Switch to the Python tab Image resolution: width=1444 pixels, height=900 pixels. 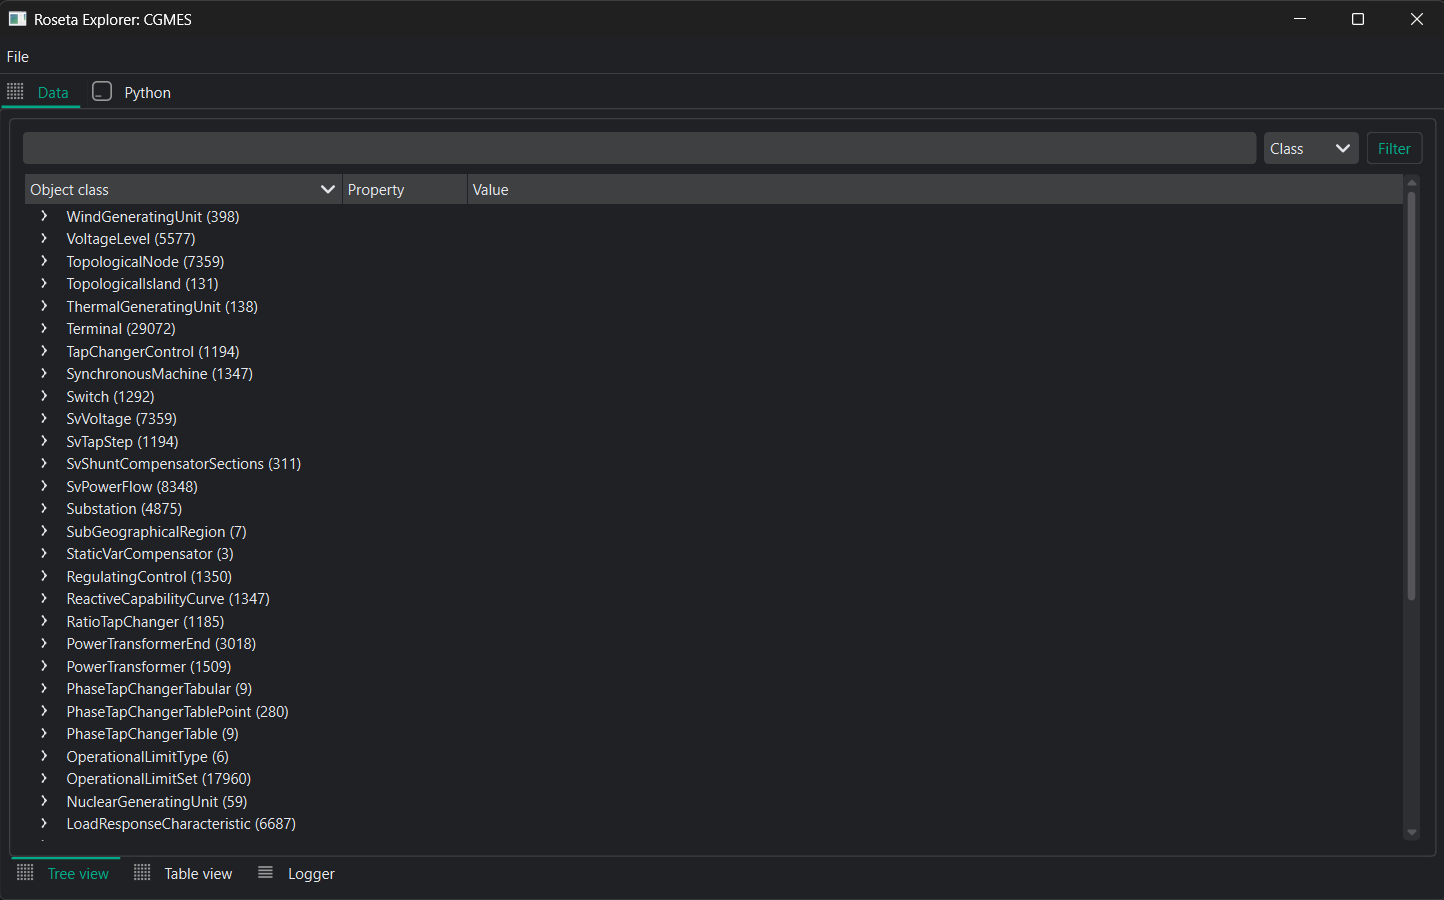(147, 91)
